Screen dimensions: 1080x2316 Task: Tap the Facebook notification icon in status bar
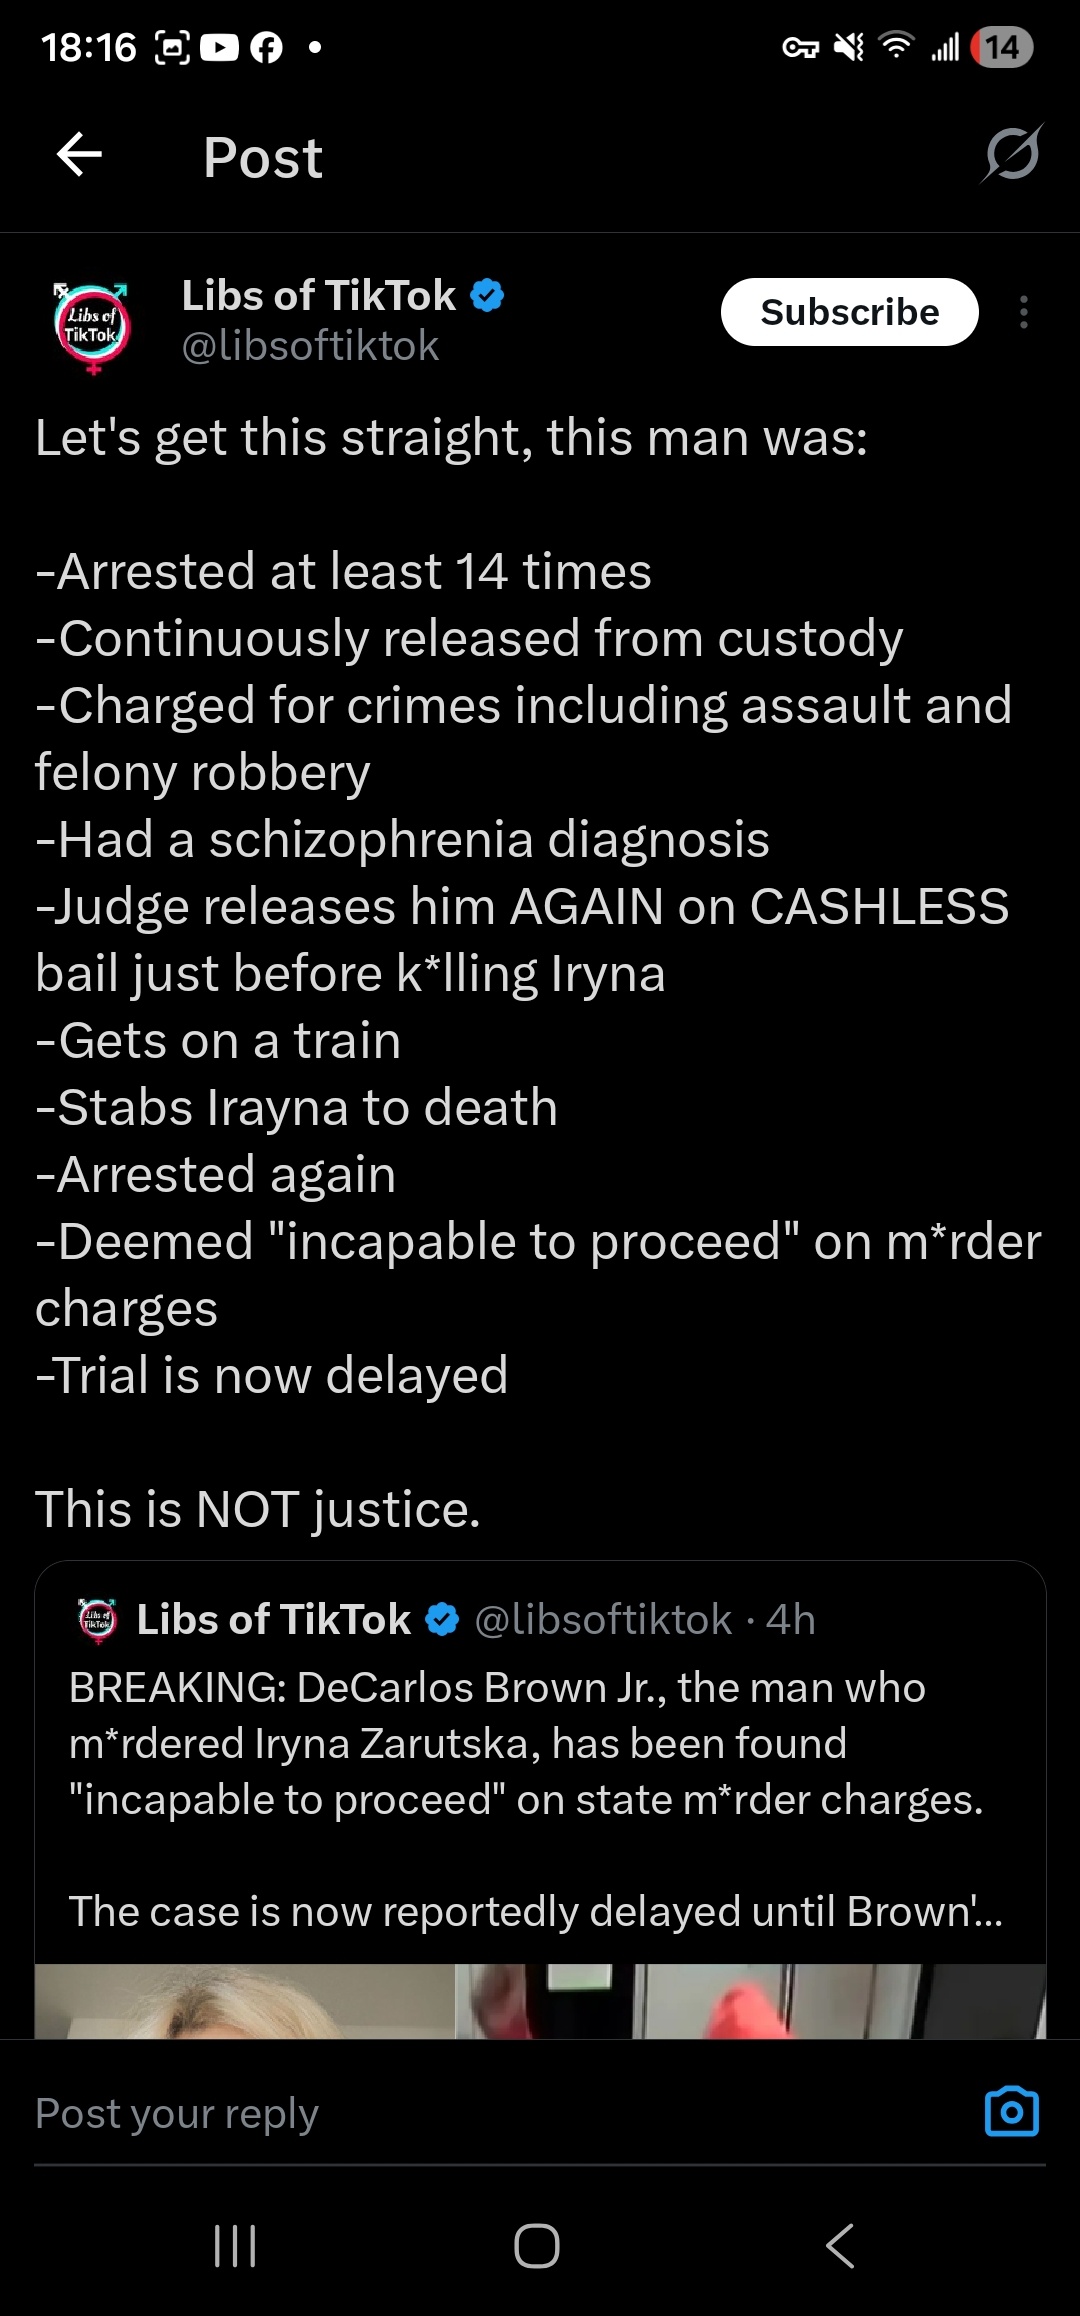tap(266, 47)
